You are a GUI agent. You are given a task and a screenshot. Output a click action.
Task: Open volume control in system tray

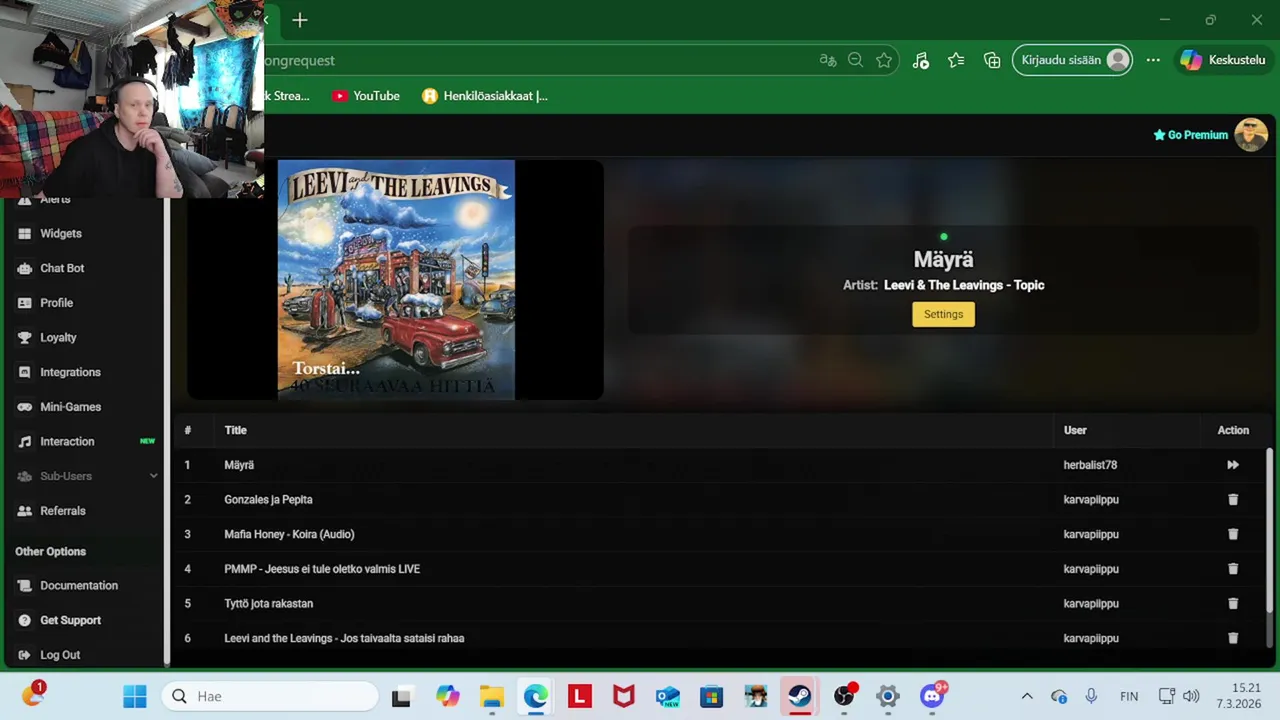tap(1191, 696)
